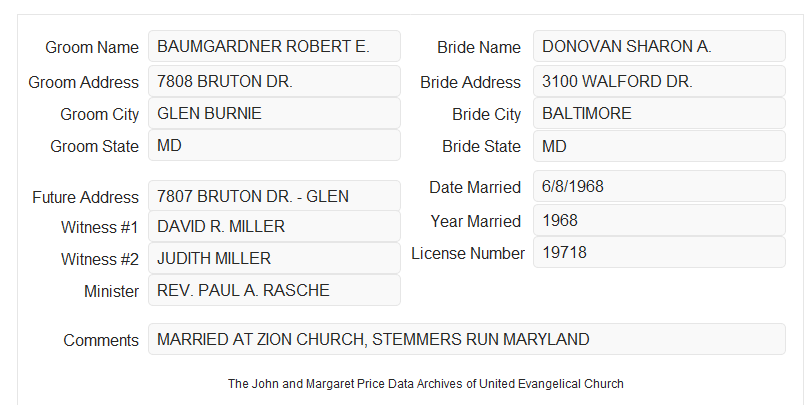Select the License Number field
The height and width of the screenshot is (405, 805).
tap(659, 252)
